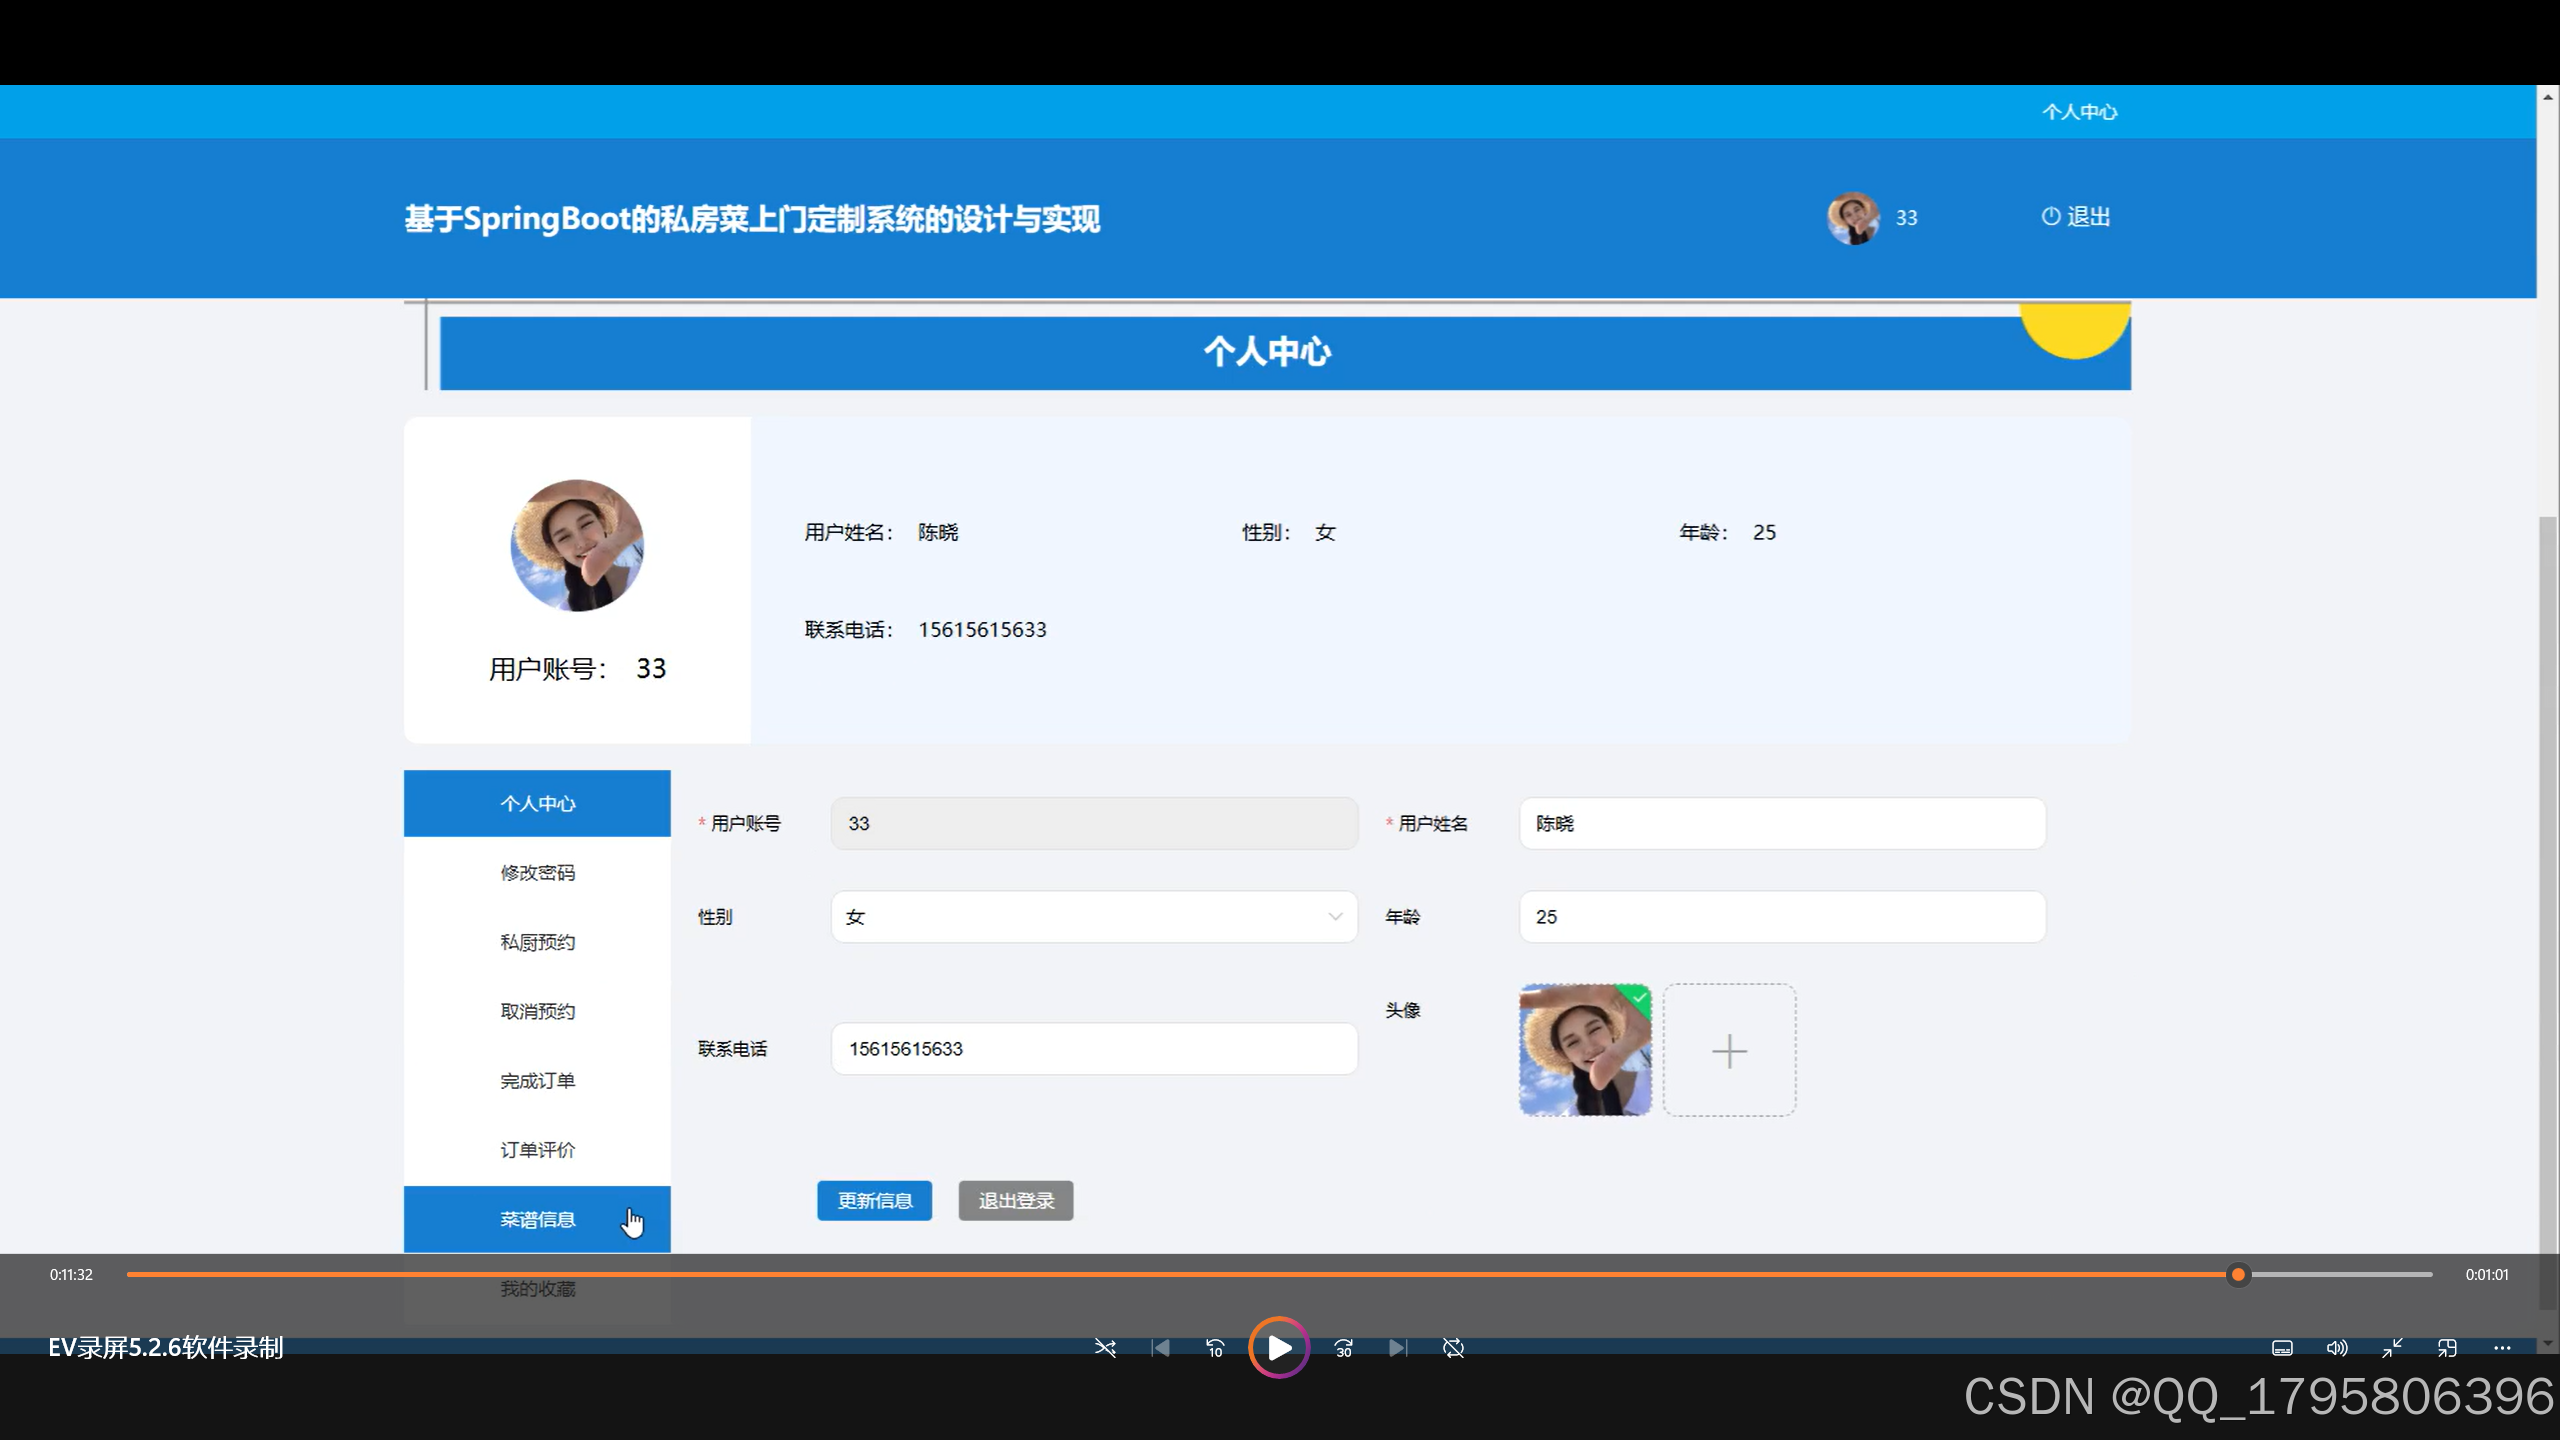Jump to the next track
The height and width of the screenshot is (1440, 2560).
1398,1348
